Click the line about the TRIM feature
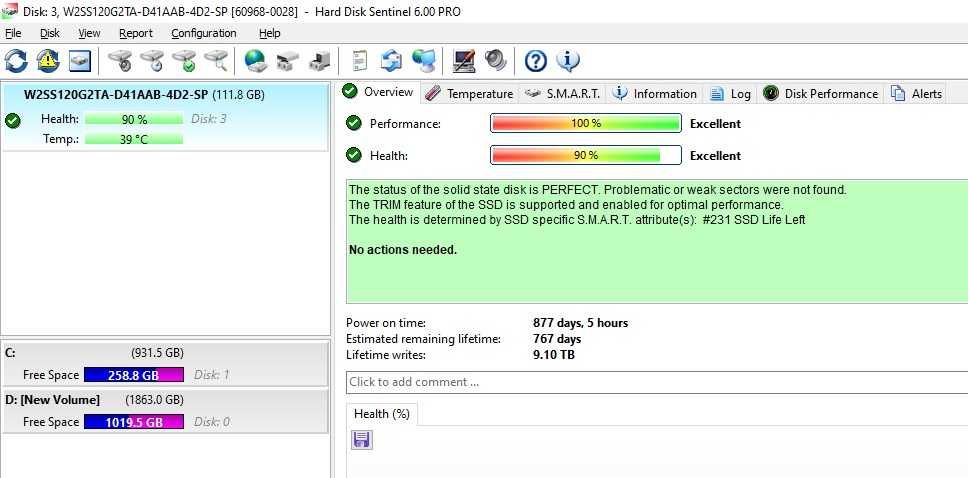This screenshot has height=478, width=968. 566,205
